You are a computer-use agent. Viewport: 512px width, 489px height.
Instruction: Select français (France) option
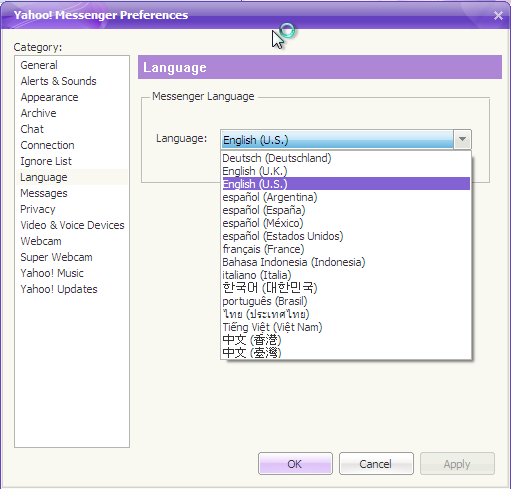[x=346, y=249]
